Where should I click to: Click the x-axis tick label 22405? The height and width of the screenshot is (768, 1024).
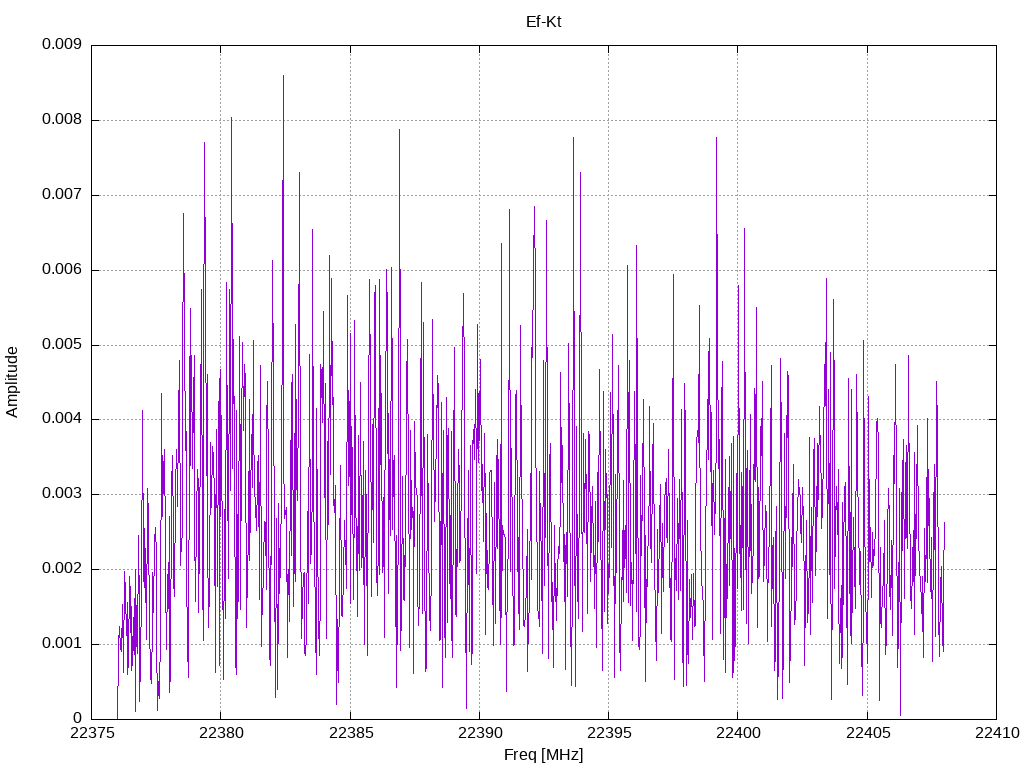coord(867,733)
